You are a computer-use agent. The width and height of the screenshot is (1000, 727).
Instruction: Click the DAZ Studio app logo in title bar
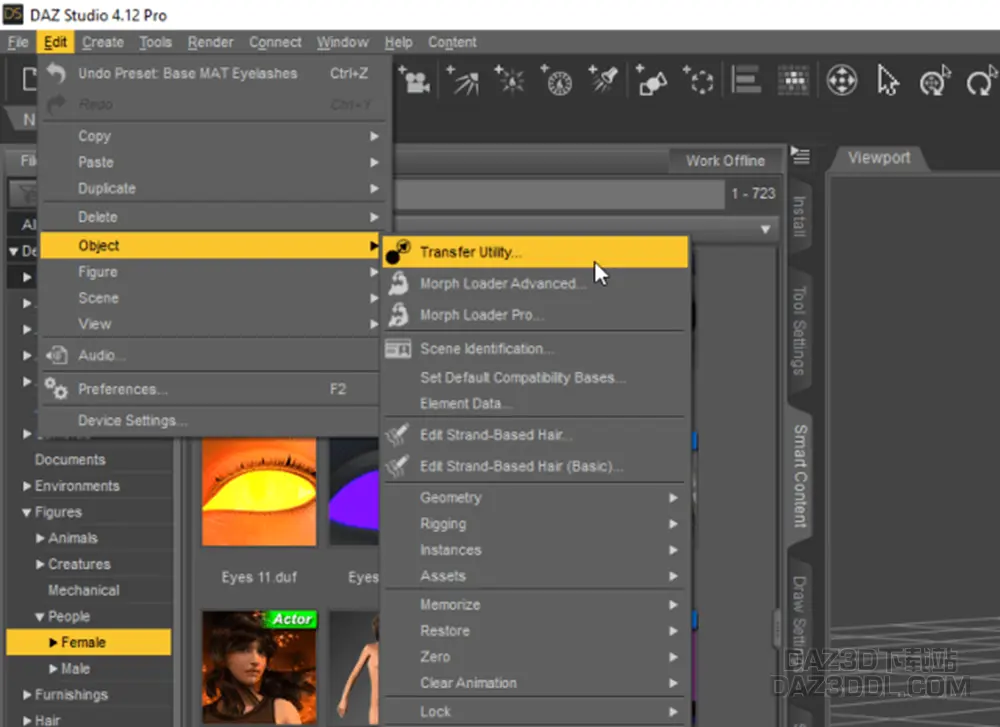[13, 14]
